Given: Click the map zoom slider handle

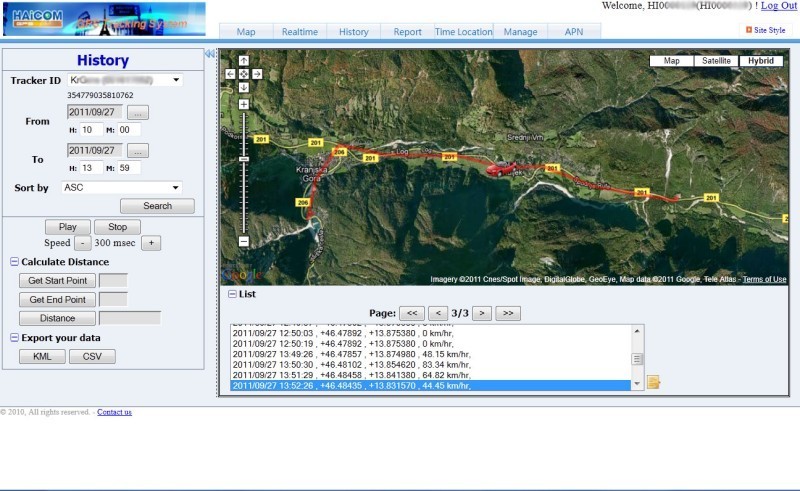Looking at the screenshot, I should 244,159.
